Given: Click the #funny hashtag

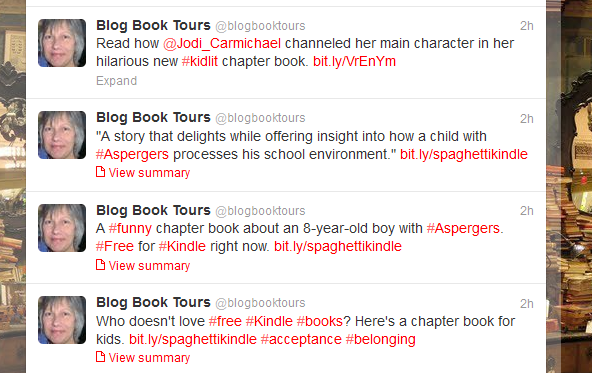Looking at the screenshot, I should point(130,228).
